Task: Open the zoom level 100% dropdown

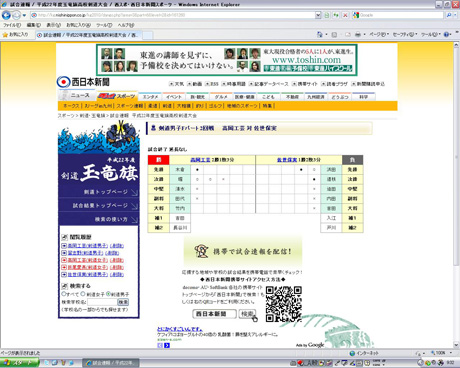Action: (x=441, y=353)
